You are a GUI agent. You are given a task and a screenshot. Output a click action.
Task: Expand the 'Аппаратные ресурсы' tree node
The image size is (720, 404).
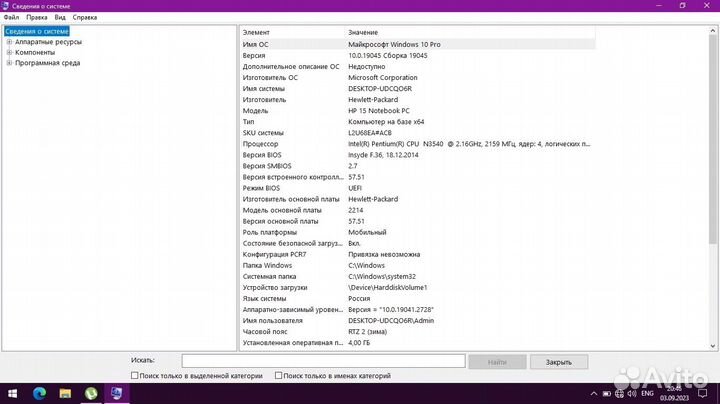(9, 42)
